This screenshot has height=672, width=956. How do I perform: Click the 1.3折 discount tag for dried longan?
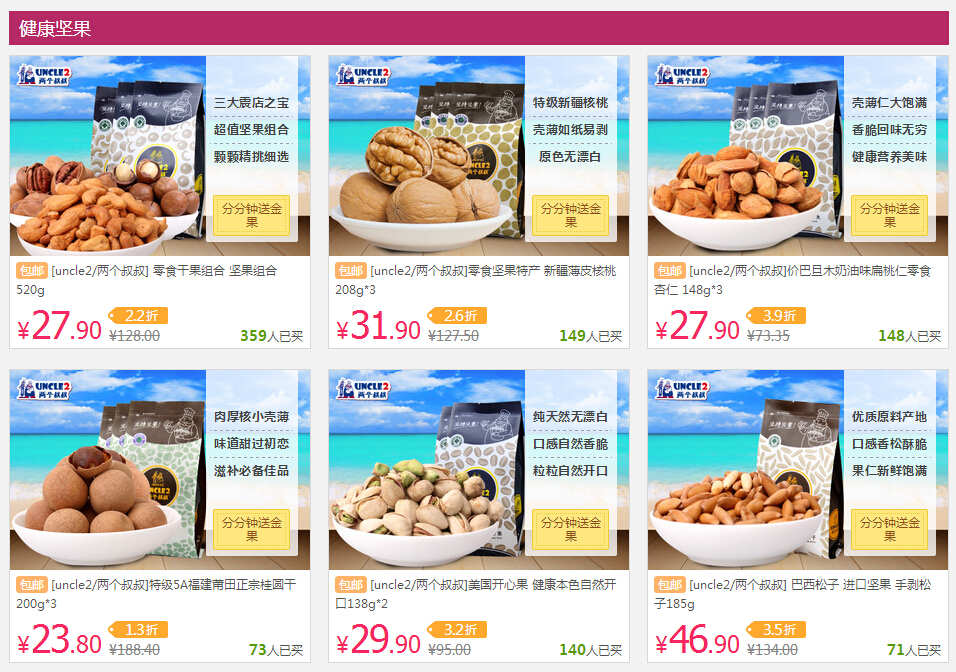(138, 629)
